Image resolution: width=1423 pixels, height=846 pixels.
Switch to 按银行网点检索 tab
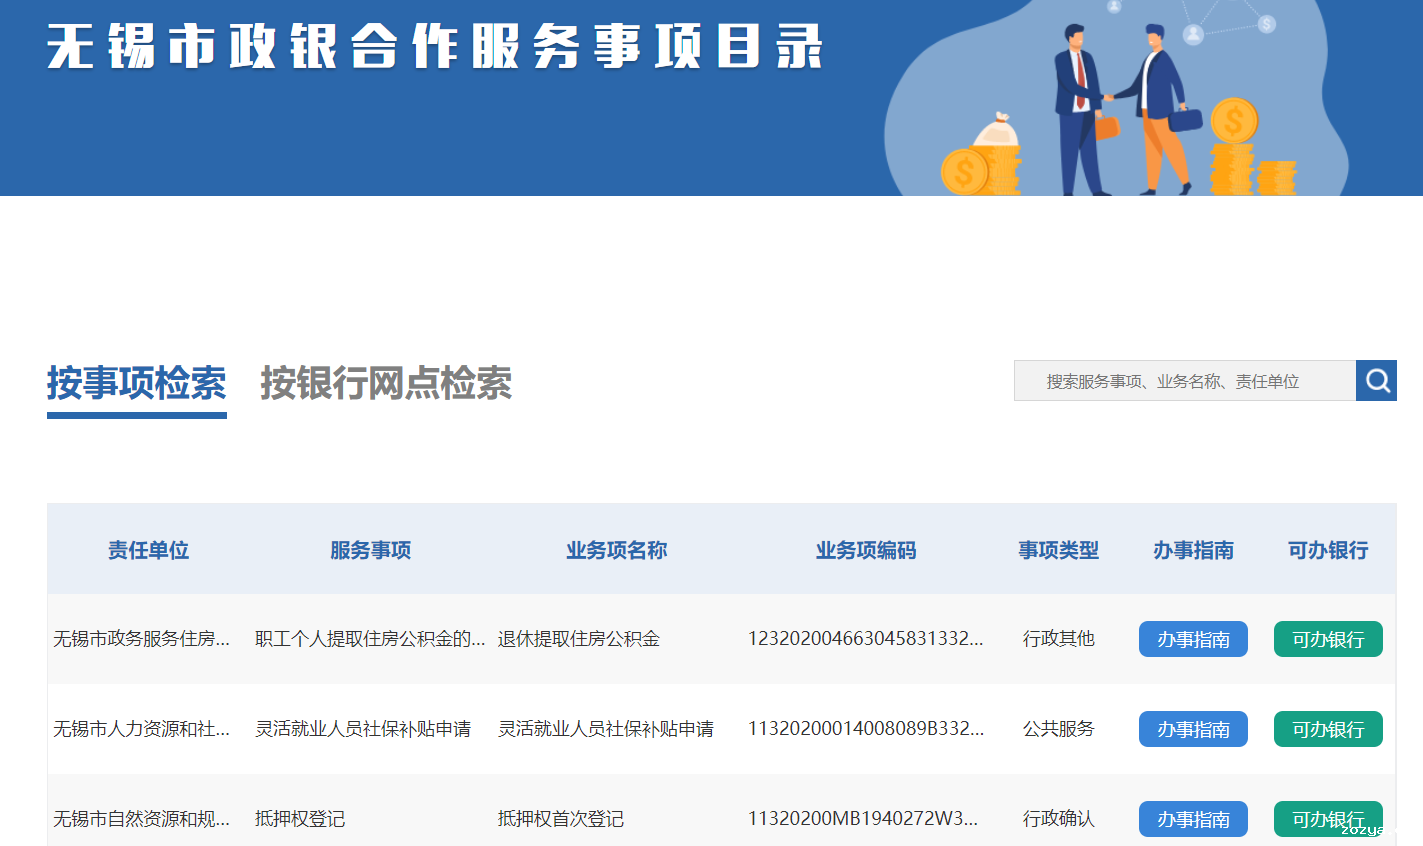point(386,384)
